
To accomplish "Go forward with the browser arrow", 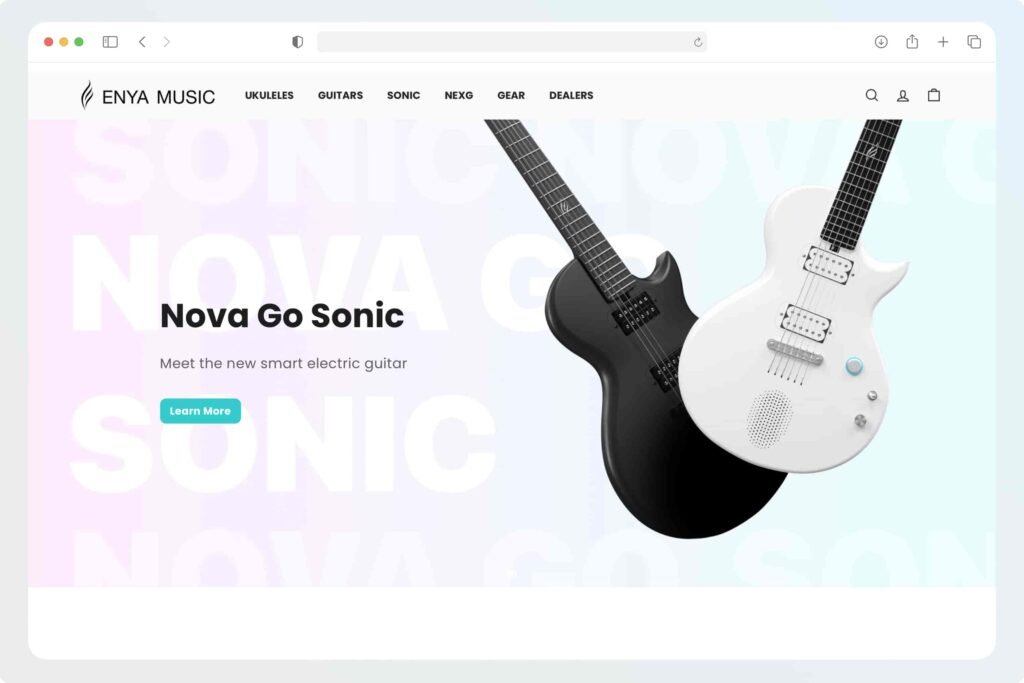I will (x=167, y=42).
